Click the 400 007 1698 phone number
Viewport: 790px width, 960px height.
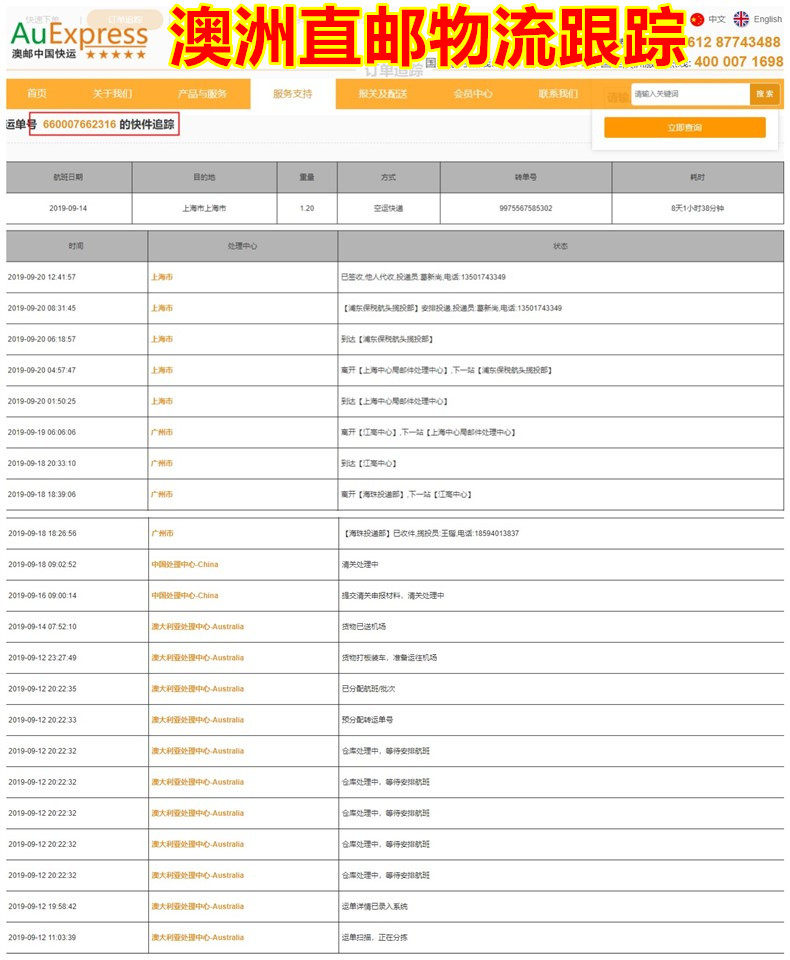[739, 61]
